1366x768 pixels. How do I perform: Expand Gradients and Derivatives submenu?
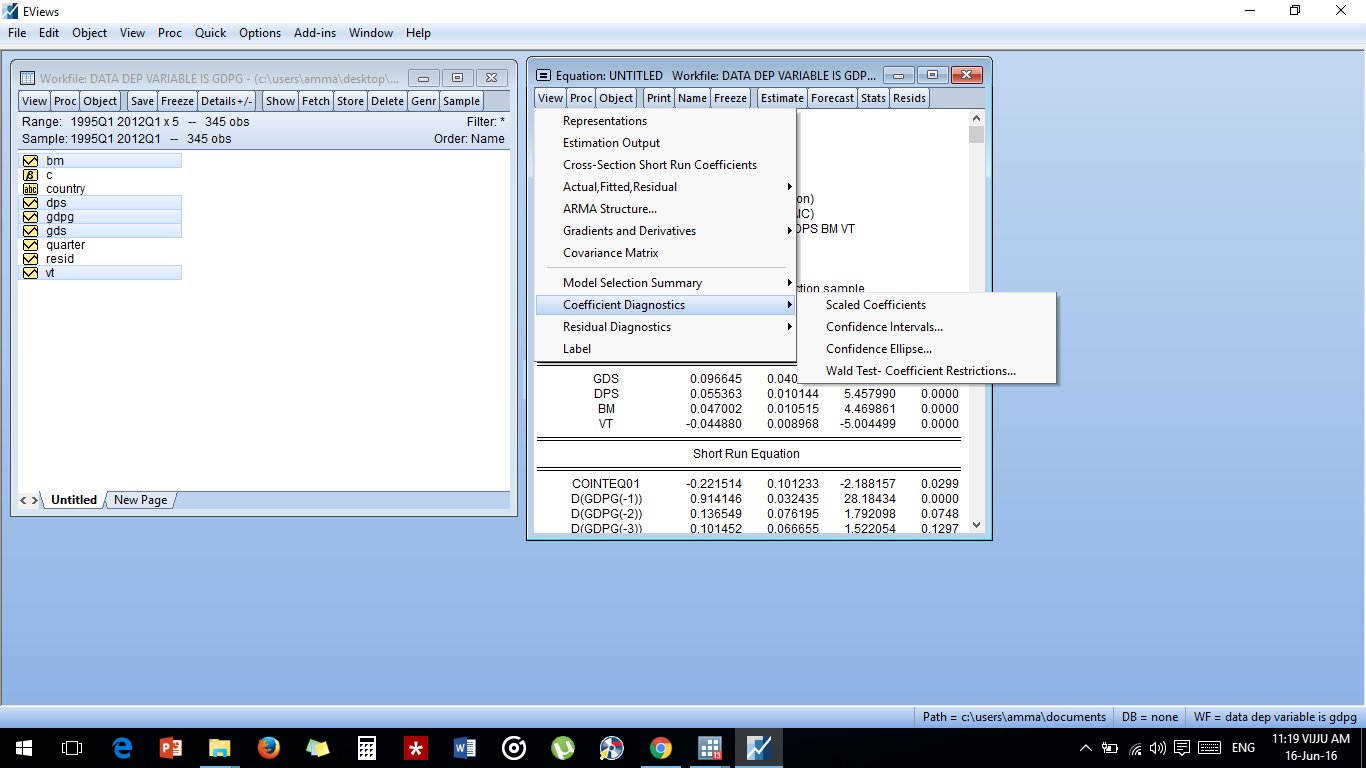pos(666,231)
